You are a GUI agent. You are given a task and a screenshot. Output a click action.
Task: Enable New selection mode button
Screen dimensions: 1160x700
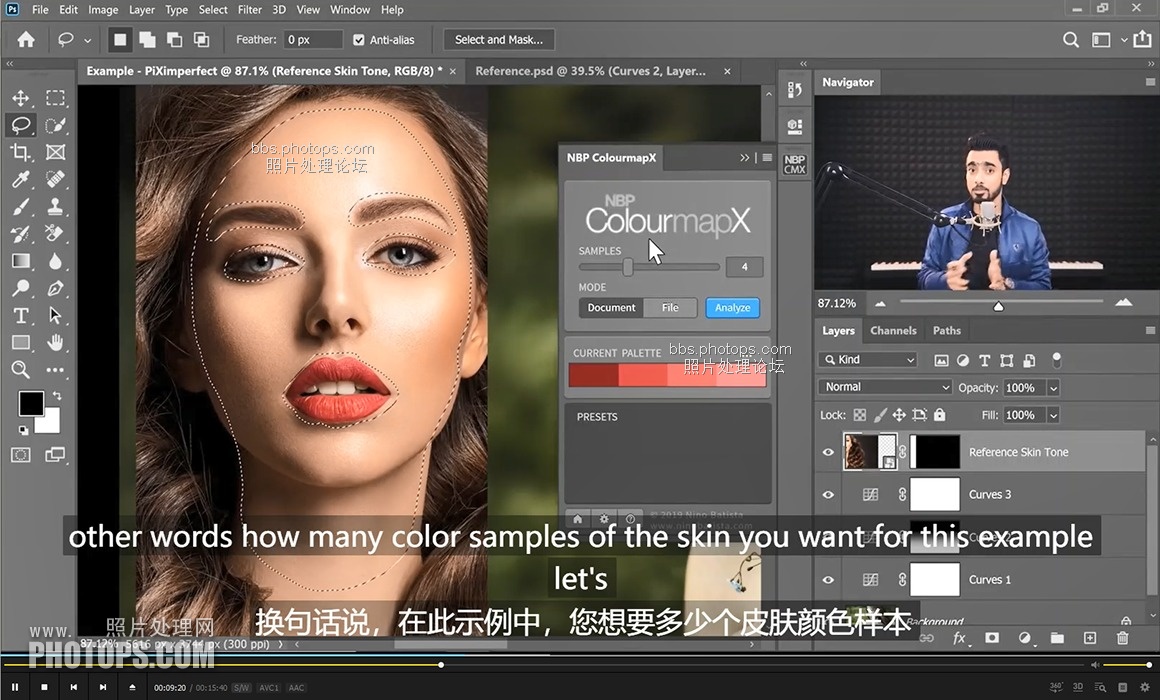[x=120, y=39]
